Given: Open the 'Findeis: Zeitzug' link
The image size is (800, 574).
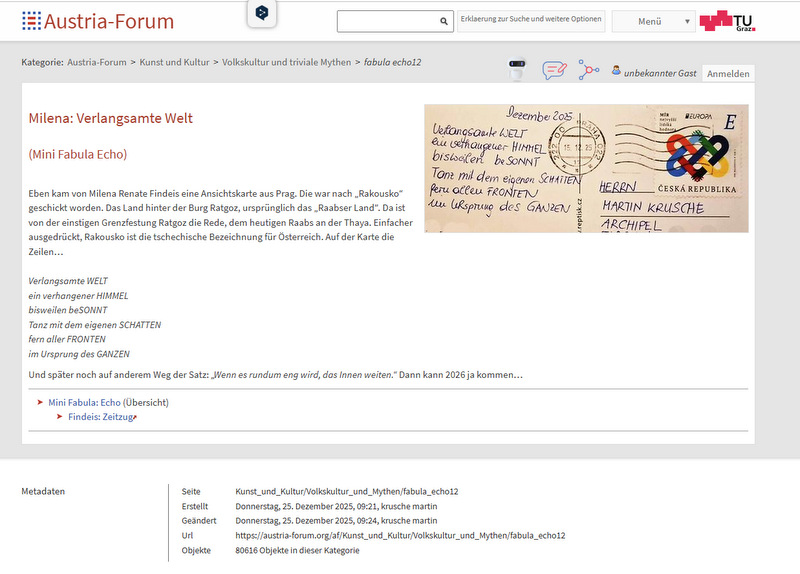Looking at the screenshot, I should point(100,417).
